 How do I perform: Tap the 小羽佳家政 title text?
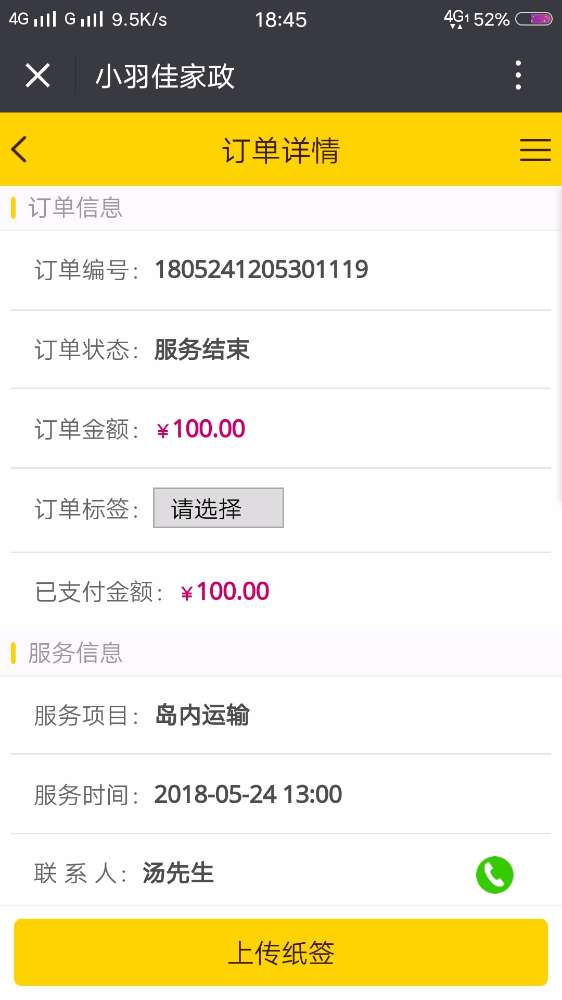pos(165,77)
